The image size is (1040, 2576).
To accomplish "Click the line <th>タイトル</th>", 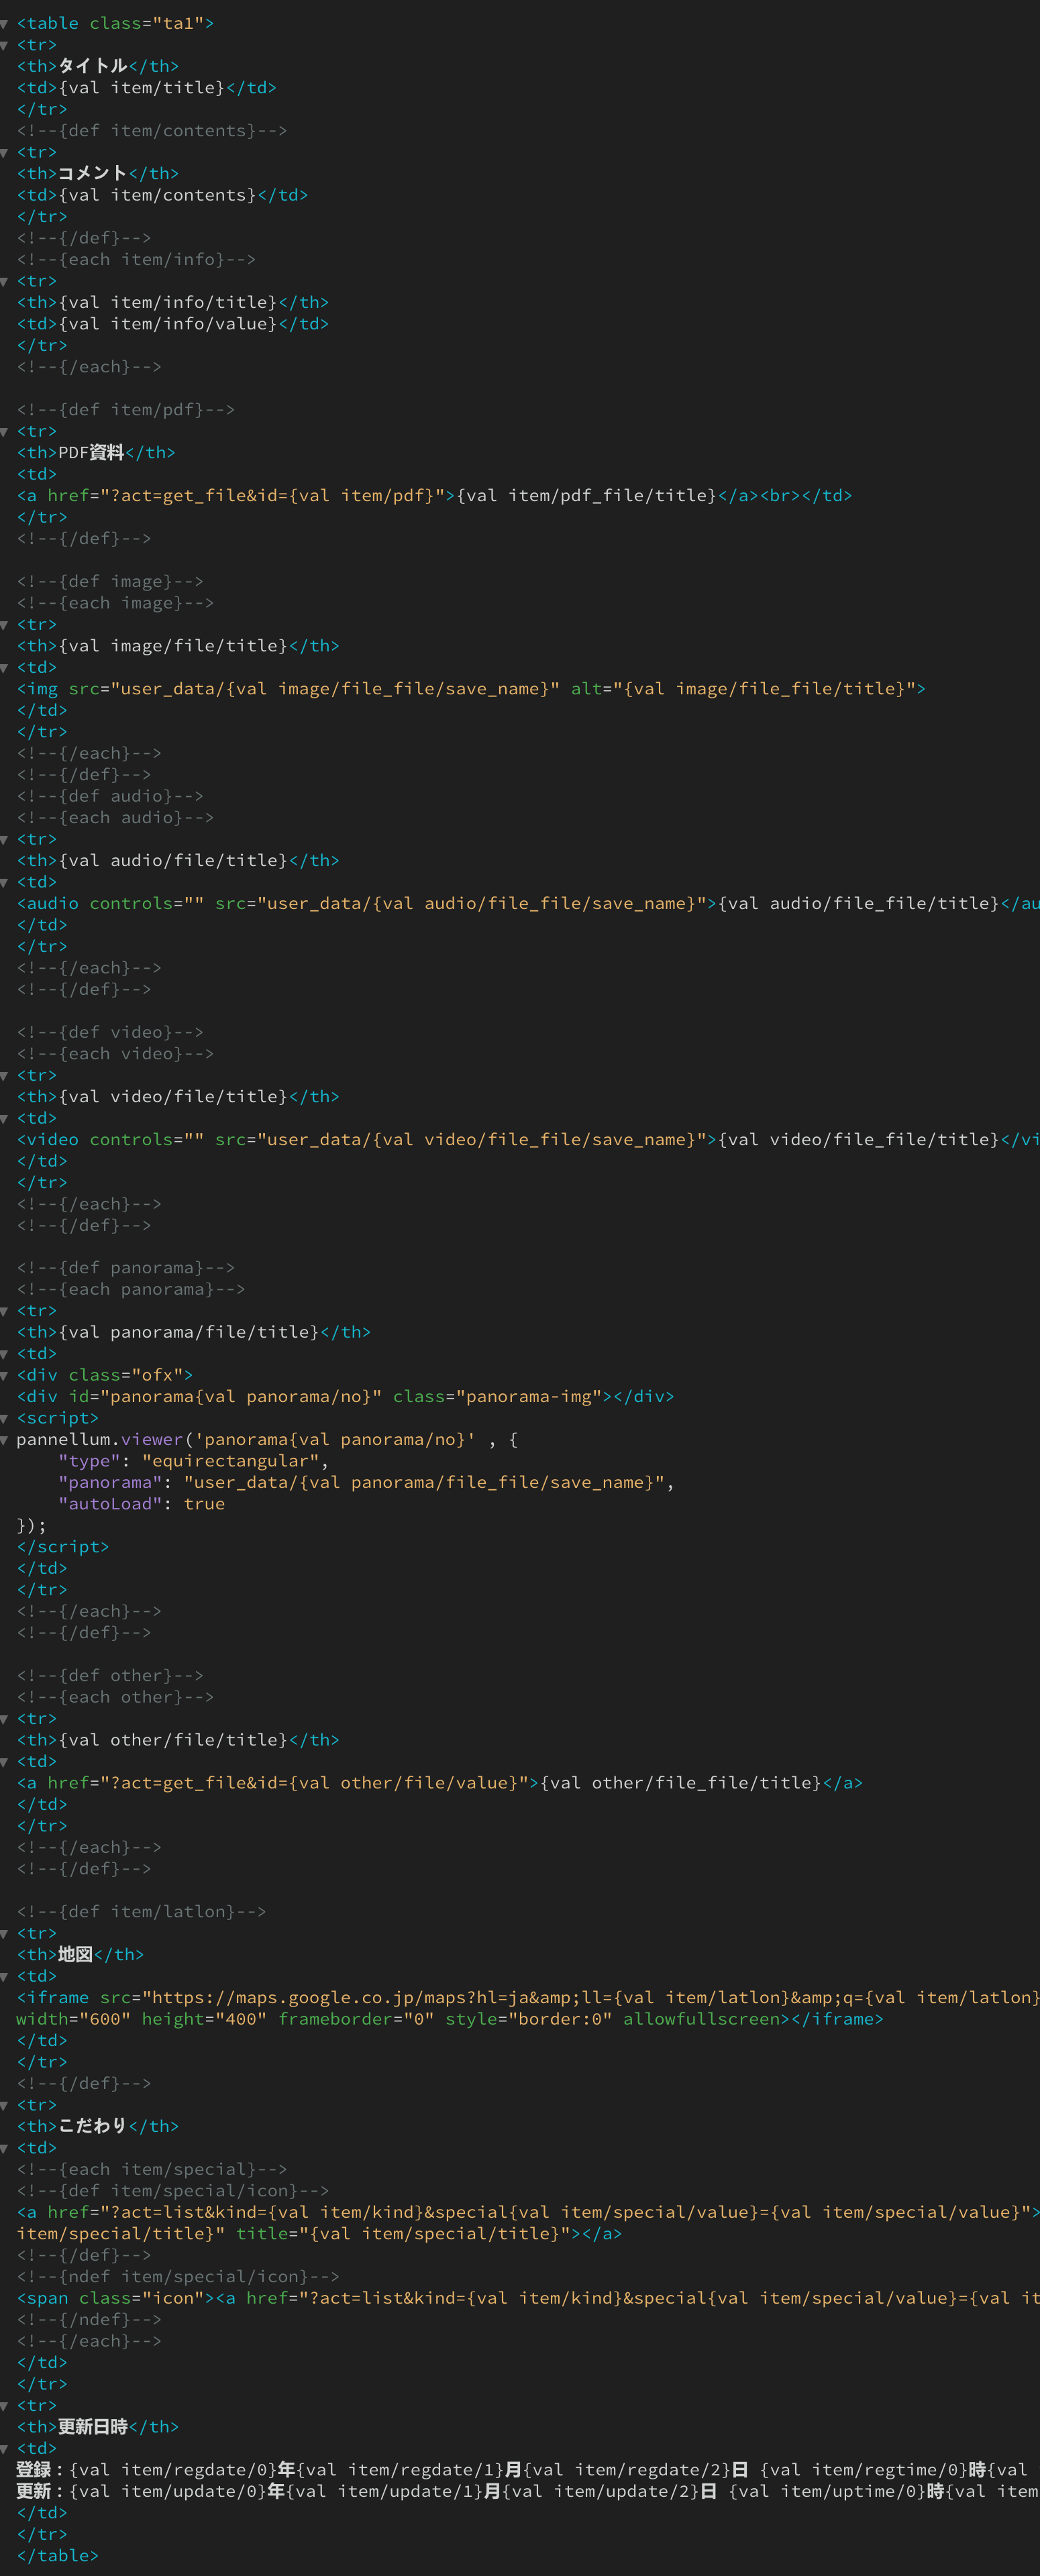I will click(x=98, y=66).
